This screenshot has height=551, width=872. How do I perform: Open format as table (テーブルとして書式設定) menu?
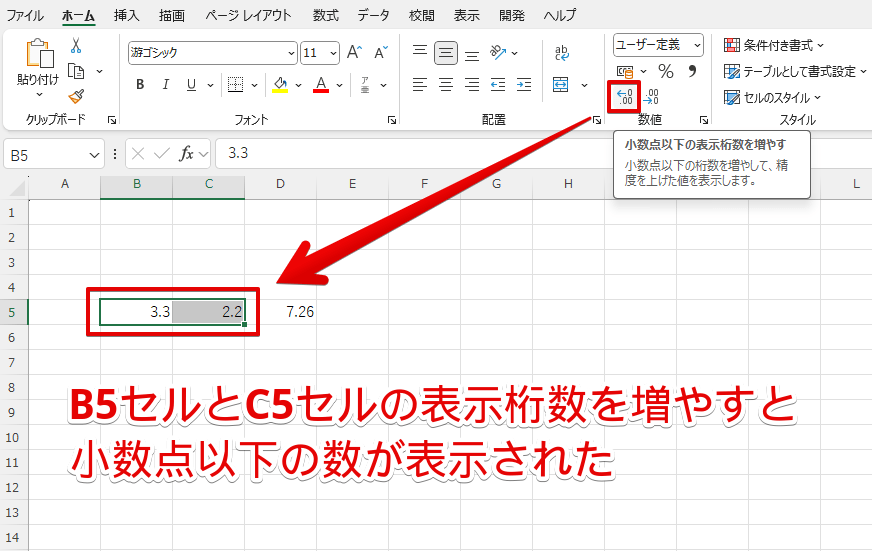pyautogui.click(x=795, y=71)
